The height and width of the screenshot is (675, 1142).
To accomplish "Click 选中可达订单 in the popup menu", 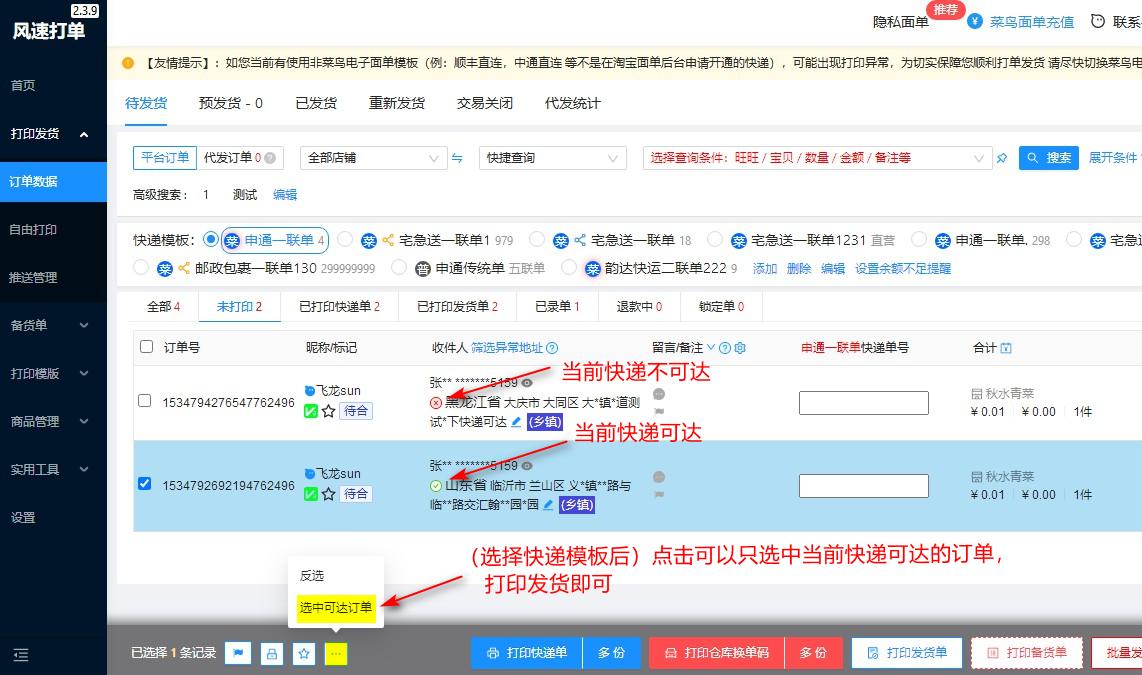I will 335,607.
